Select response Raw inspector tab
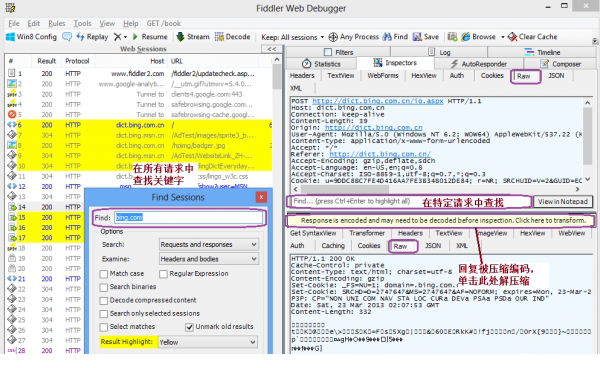This screenshot has height=368, width=600. click(x=403, y=246)
